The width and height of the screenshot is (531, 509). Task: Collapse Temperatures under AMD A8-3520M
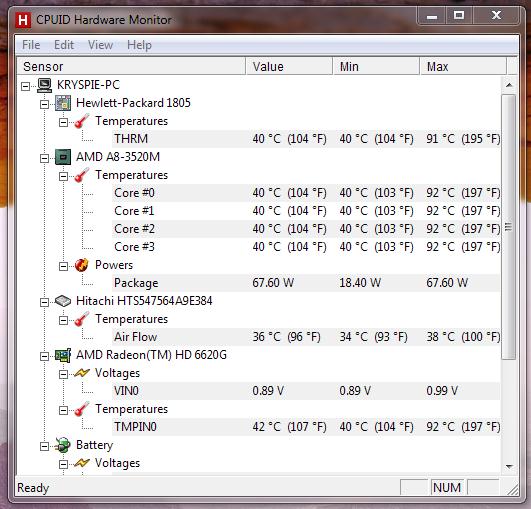click(x=63, y=176)
